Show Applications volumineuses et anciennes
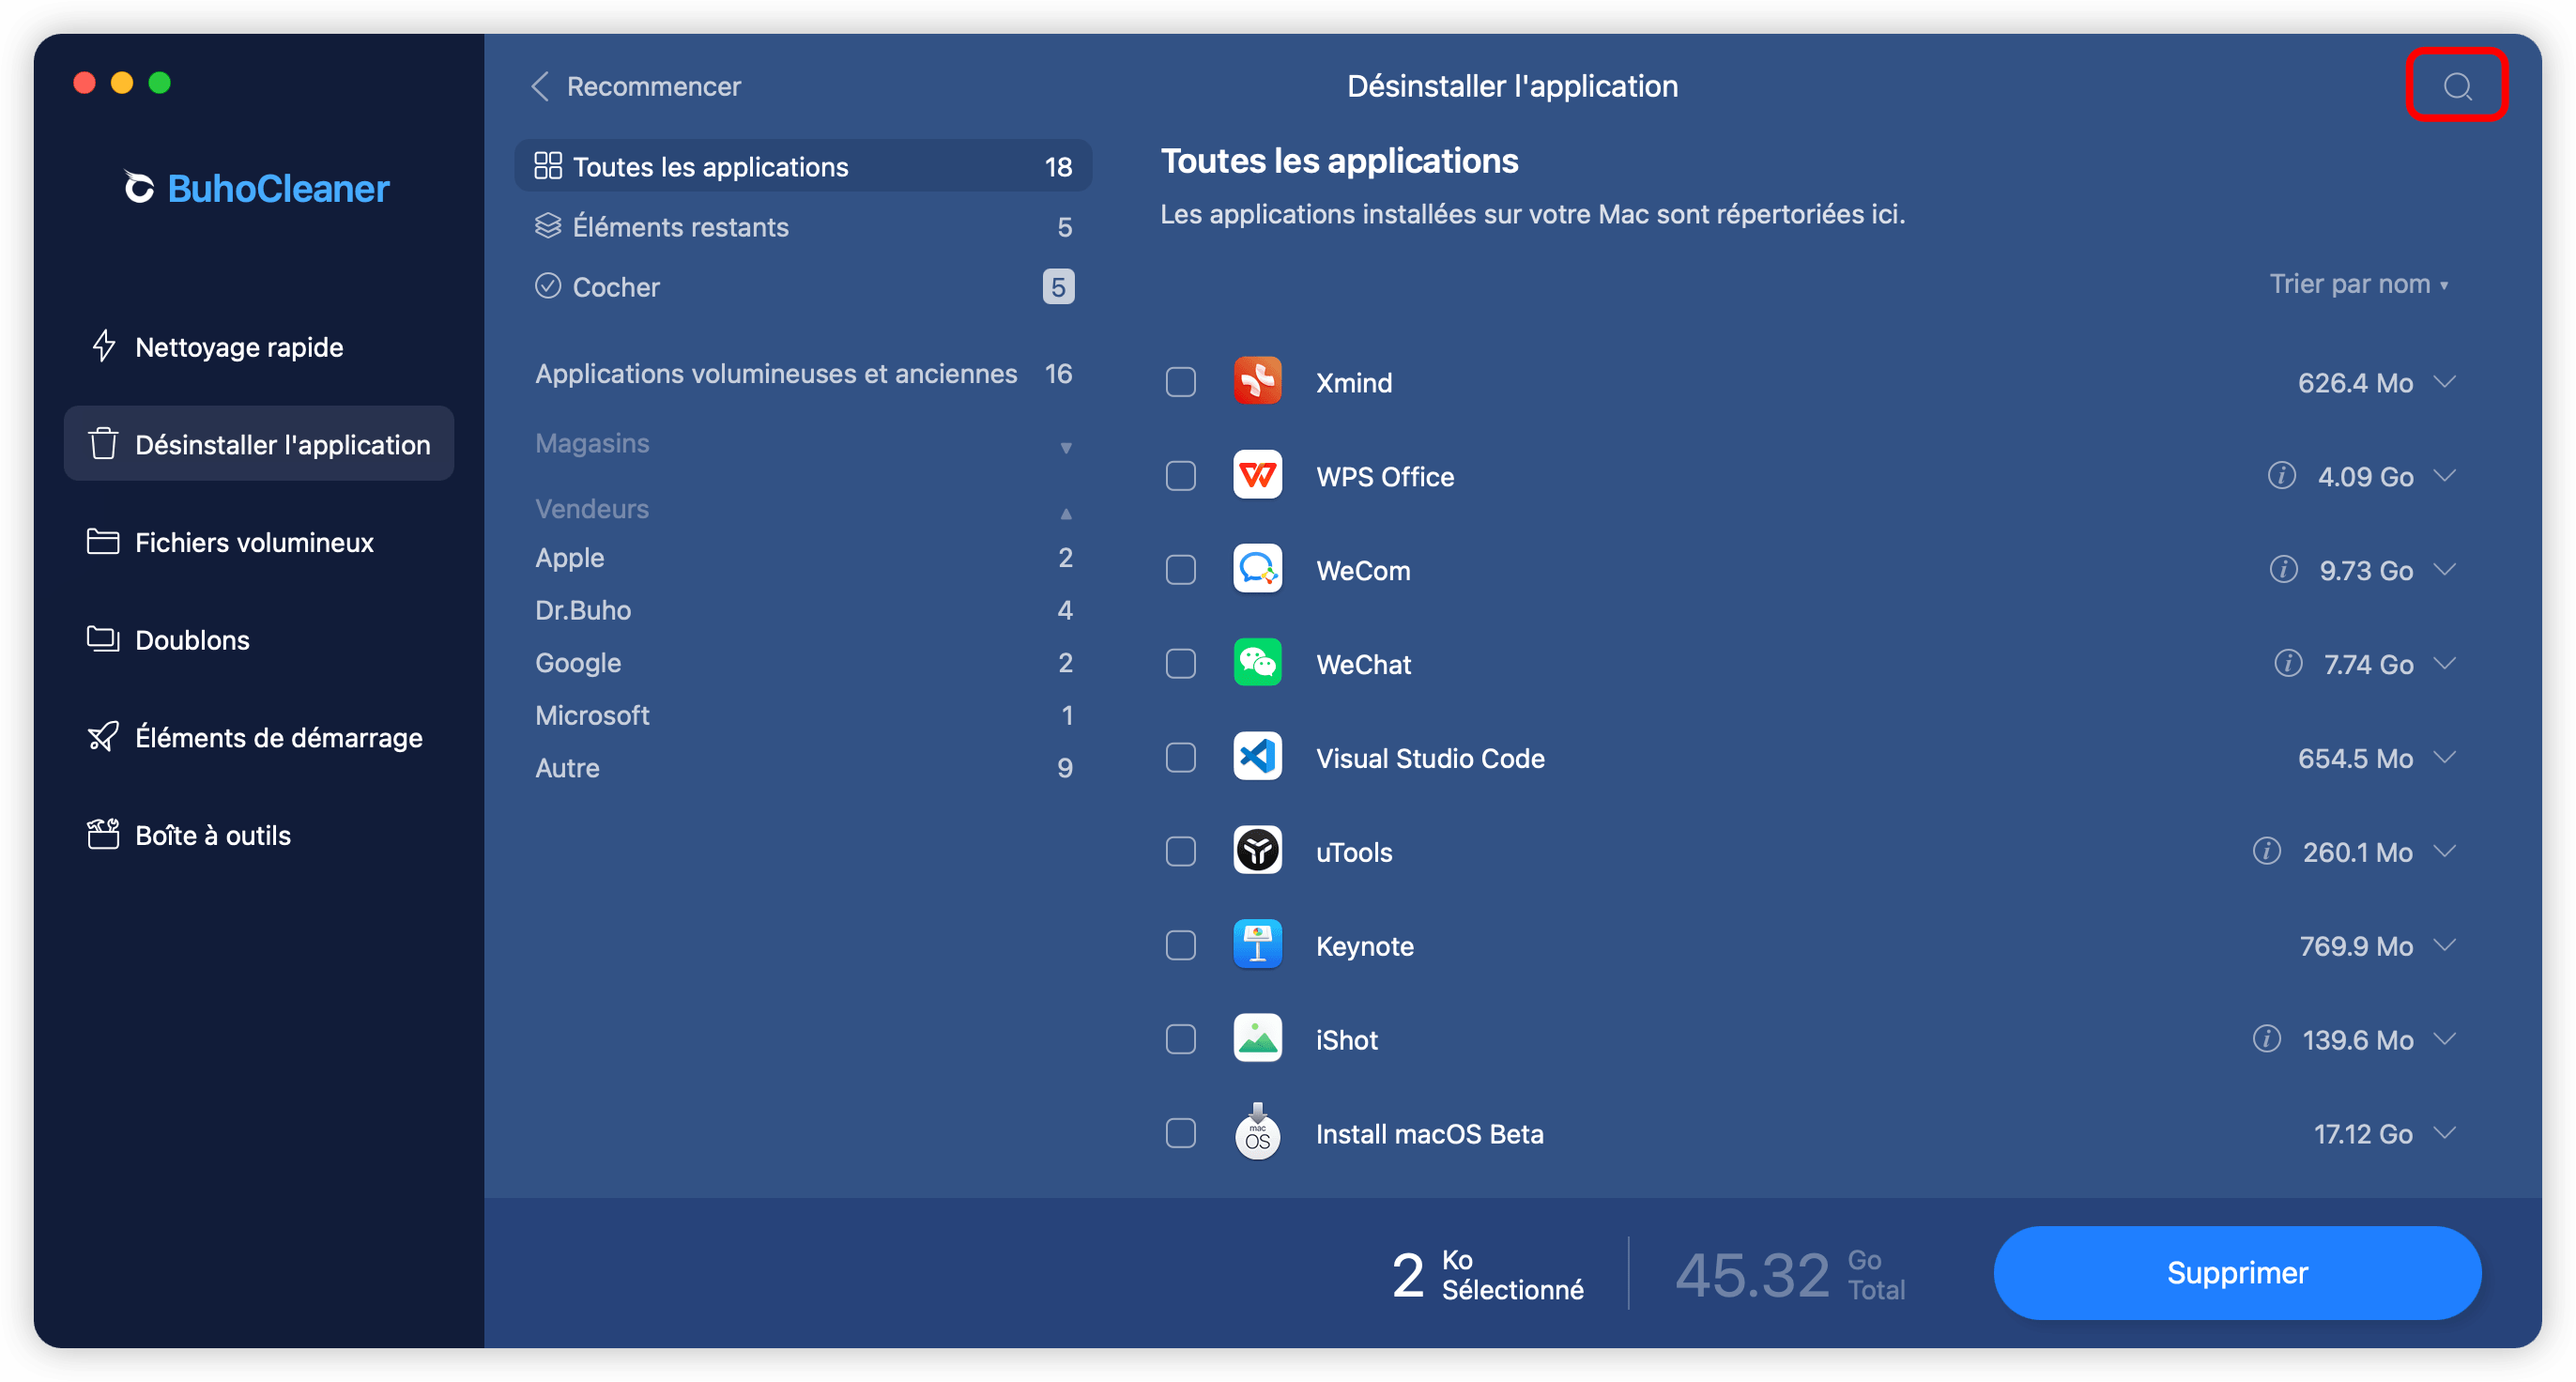 (x=803, y=374)
